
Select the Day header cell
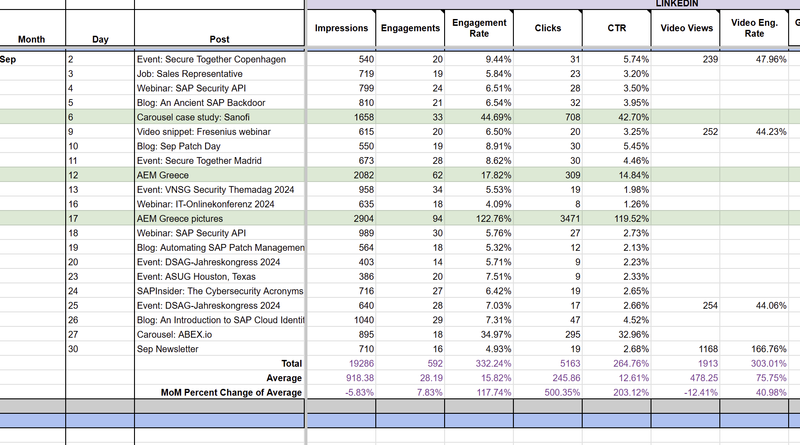pos(100,28)
